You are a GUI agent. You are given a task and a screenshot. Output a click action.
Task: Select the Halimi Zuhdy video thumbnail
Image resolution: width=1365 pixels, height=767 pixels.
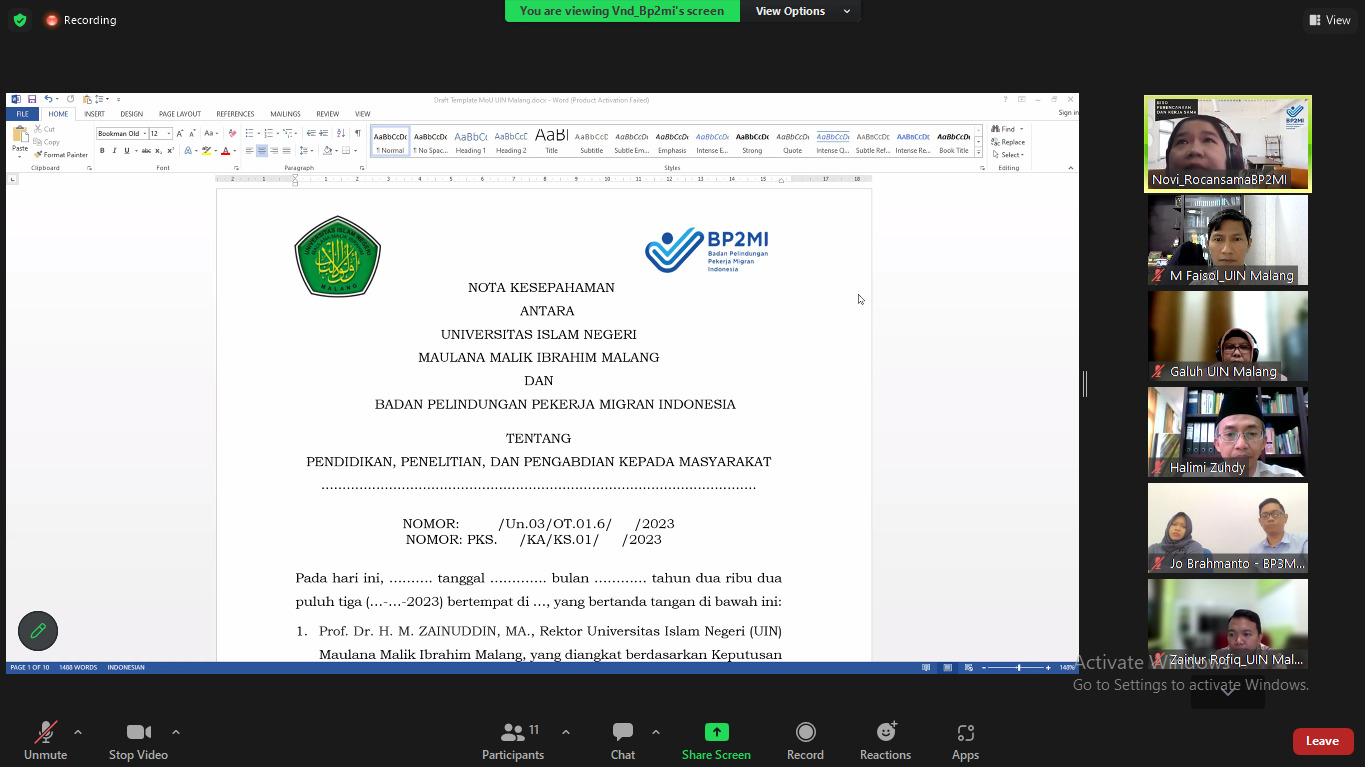tap(1227, 432)
